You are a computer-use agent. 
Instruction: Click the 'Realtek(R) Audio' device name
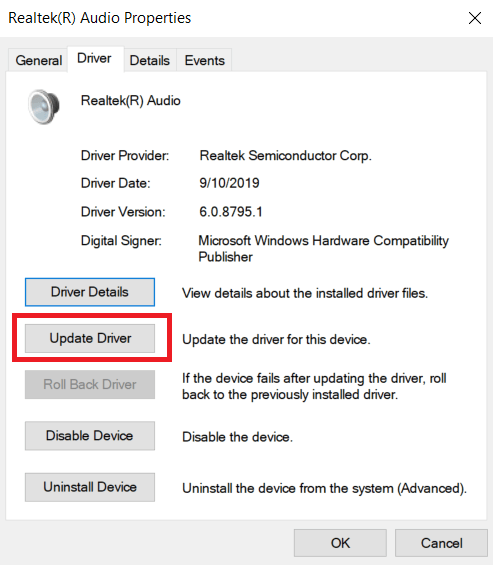point(130,101)
